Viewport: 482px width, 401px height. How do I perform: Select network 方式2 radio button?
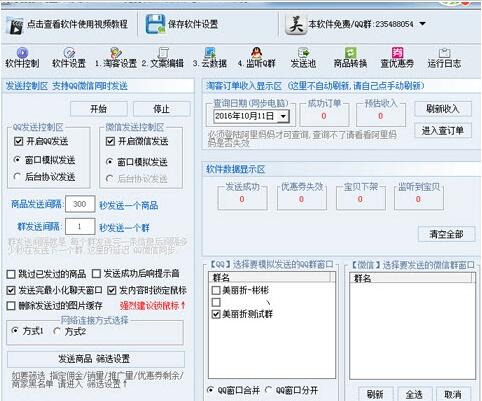click(57, 331)
